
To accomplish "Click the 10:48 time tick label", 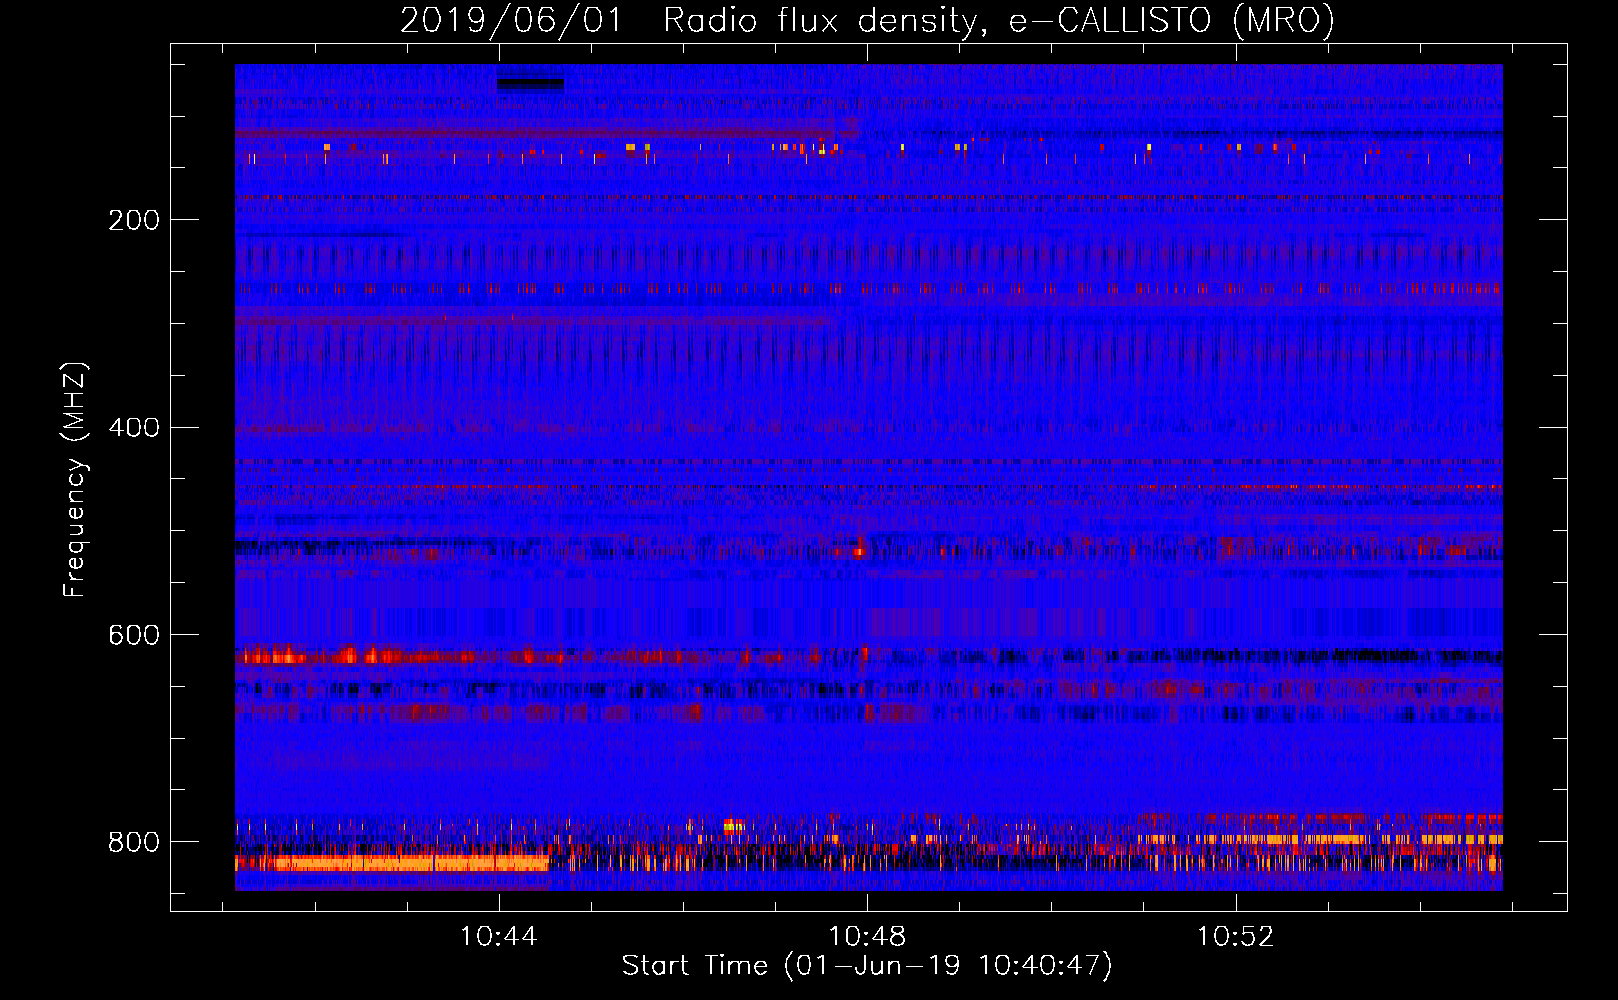I will (x=867, y=936).
